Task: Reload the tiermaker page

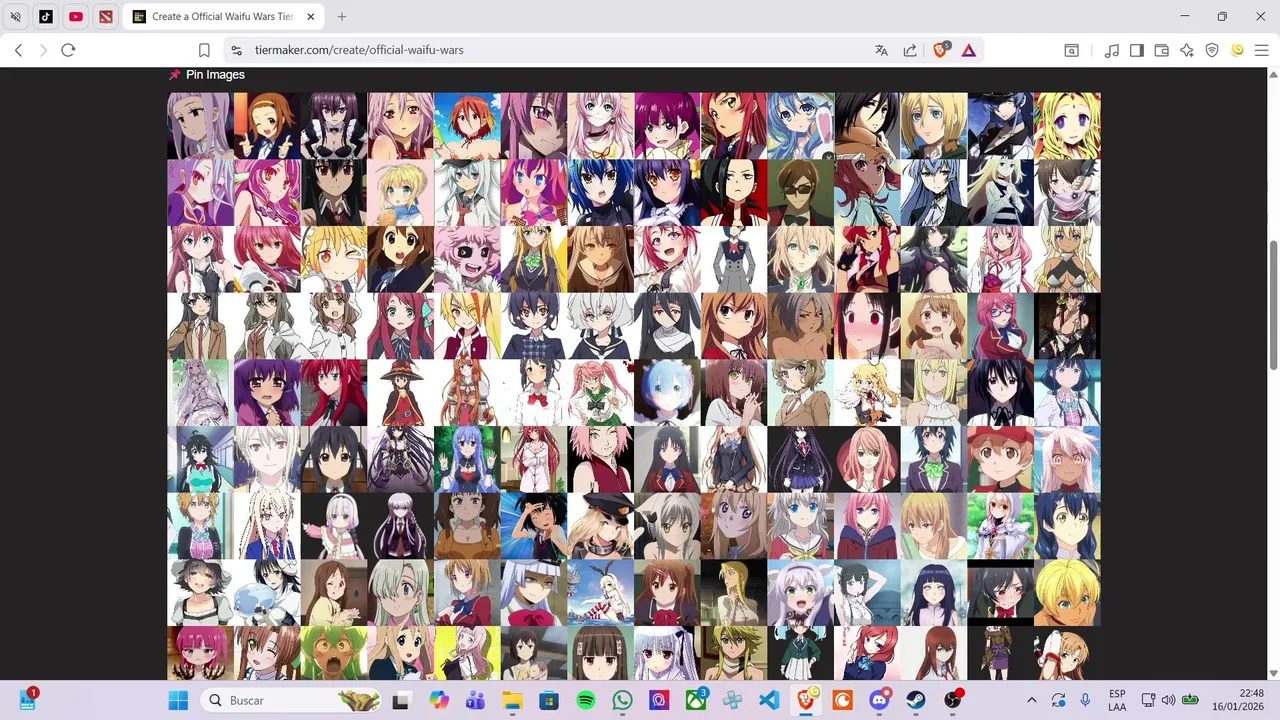Action: (68, 50)
